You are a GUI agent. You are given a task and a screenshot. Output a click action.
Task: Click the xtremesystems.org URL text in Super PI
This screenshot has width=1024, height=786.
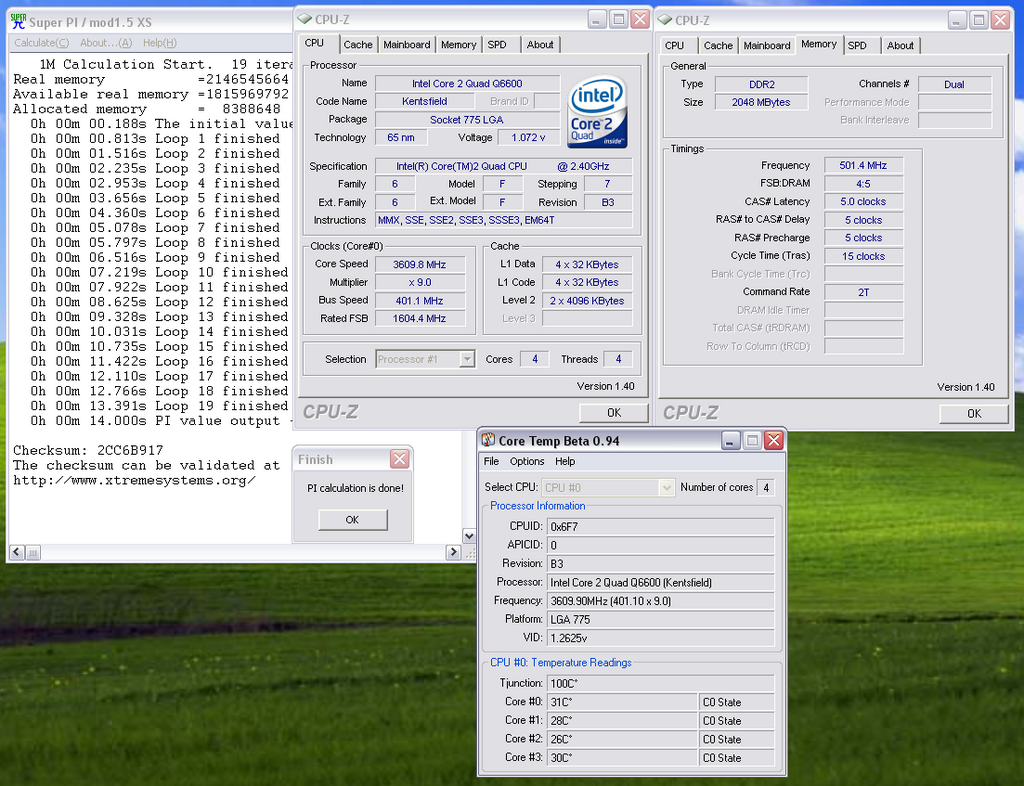coord(135,480)
